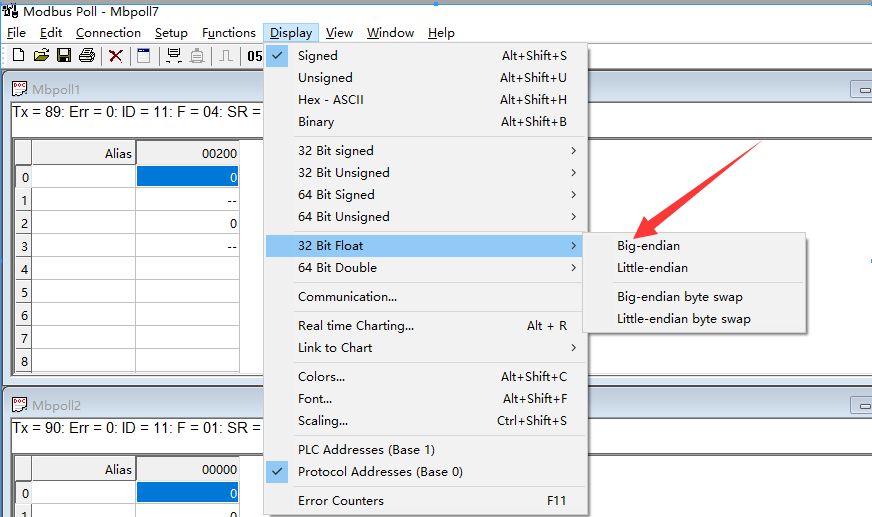The image size is (872, 517).
Task: Open the Colors... settings entry
Action: tap(321, 377)
